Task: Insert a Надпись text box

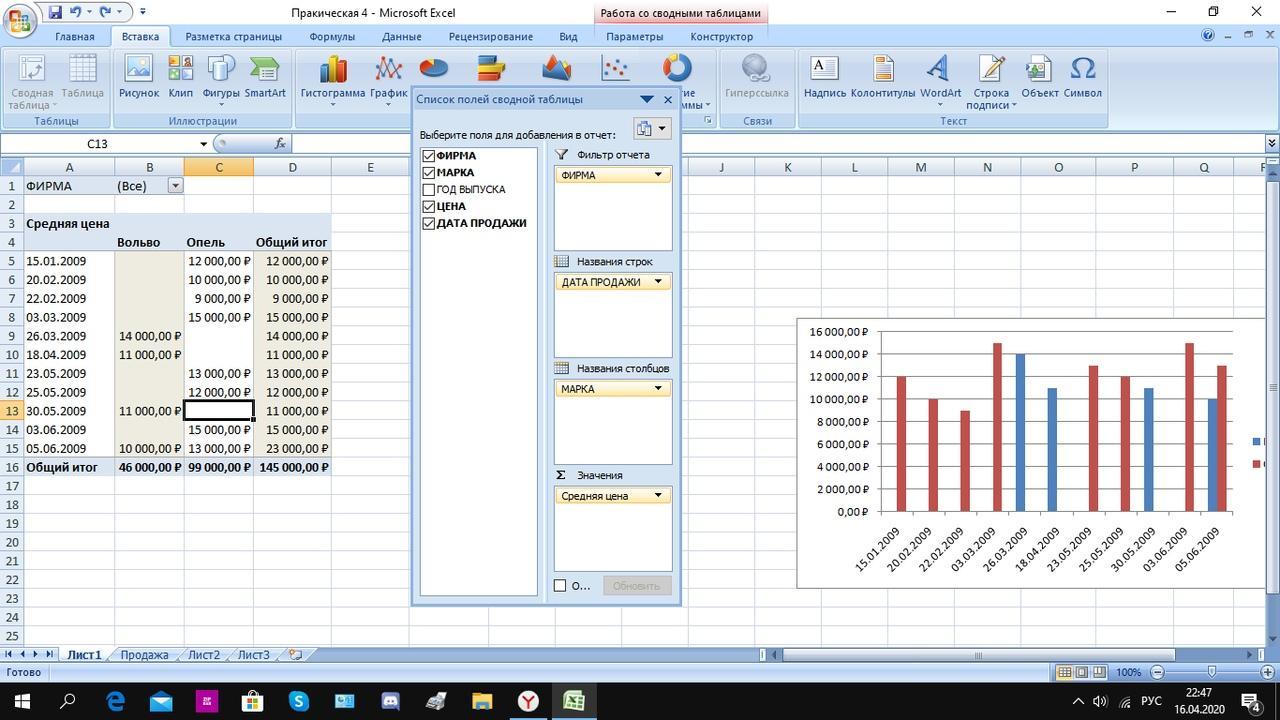Action: (824, 77)
